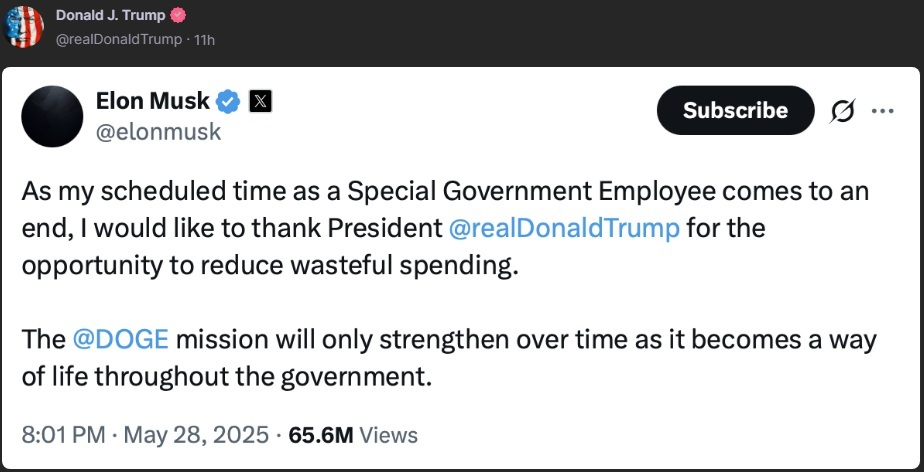
Task: Open the @elonmusk handle link
Action: 158,132
